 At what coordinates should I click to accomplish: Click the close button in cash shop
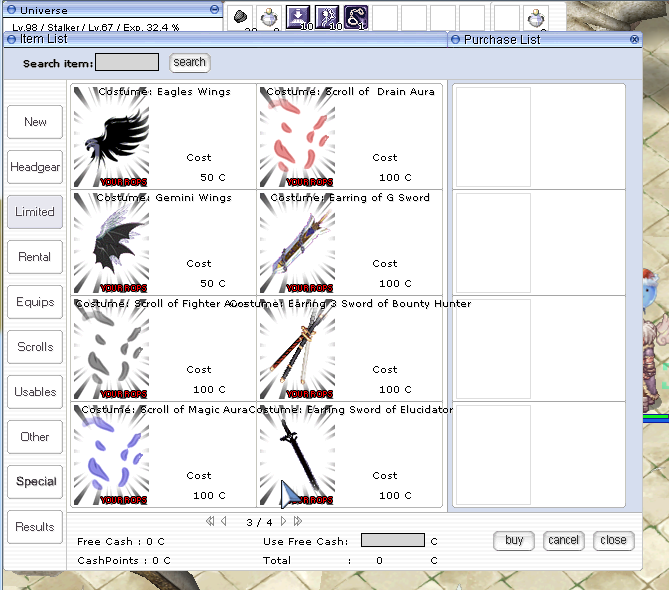pyautogui.click(x=614, y=541)
